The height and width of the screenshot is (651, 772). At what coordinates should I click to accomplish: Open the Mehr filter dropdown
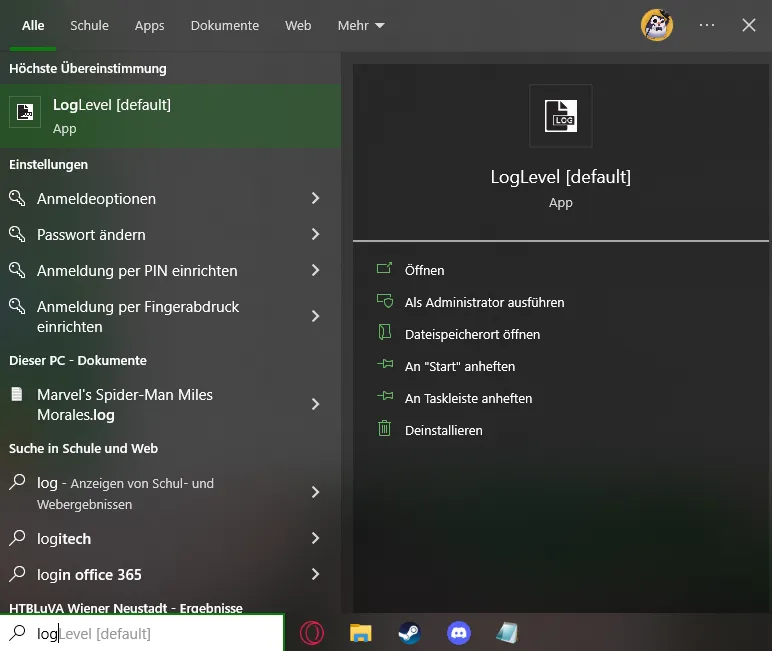click(x=361, y=26)
